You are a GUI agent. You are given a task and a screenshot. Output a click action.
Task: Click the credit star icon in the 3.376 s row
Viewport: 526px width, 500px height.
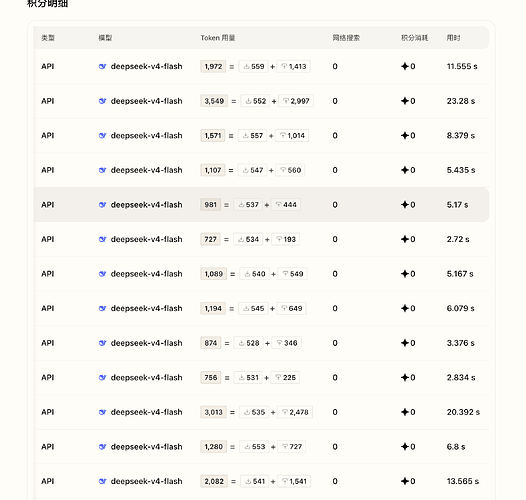[405, 343]
